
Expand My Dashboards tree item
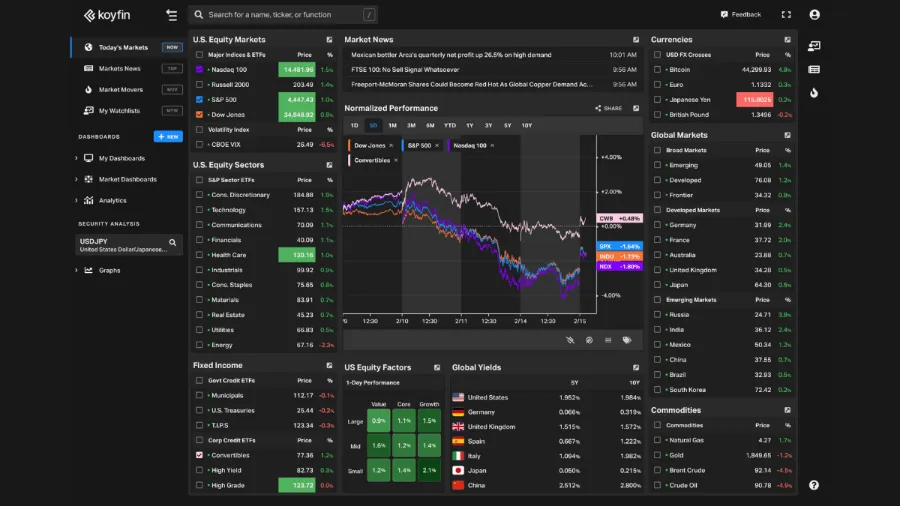click(x=76, y=158)
